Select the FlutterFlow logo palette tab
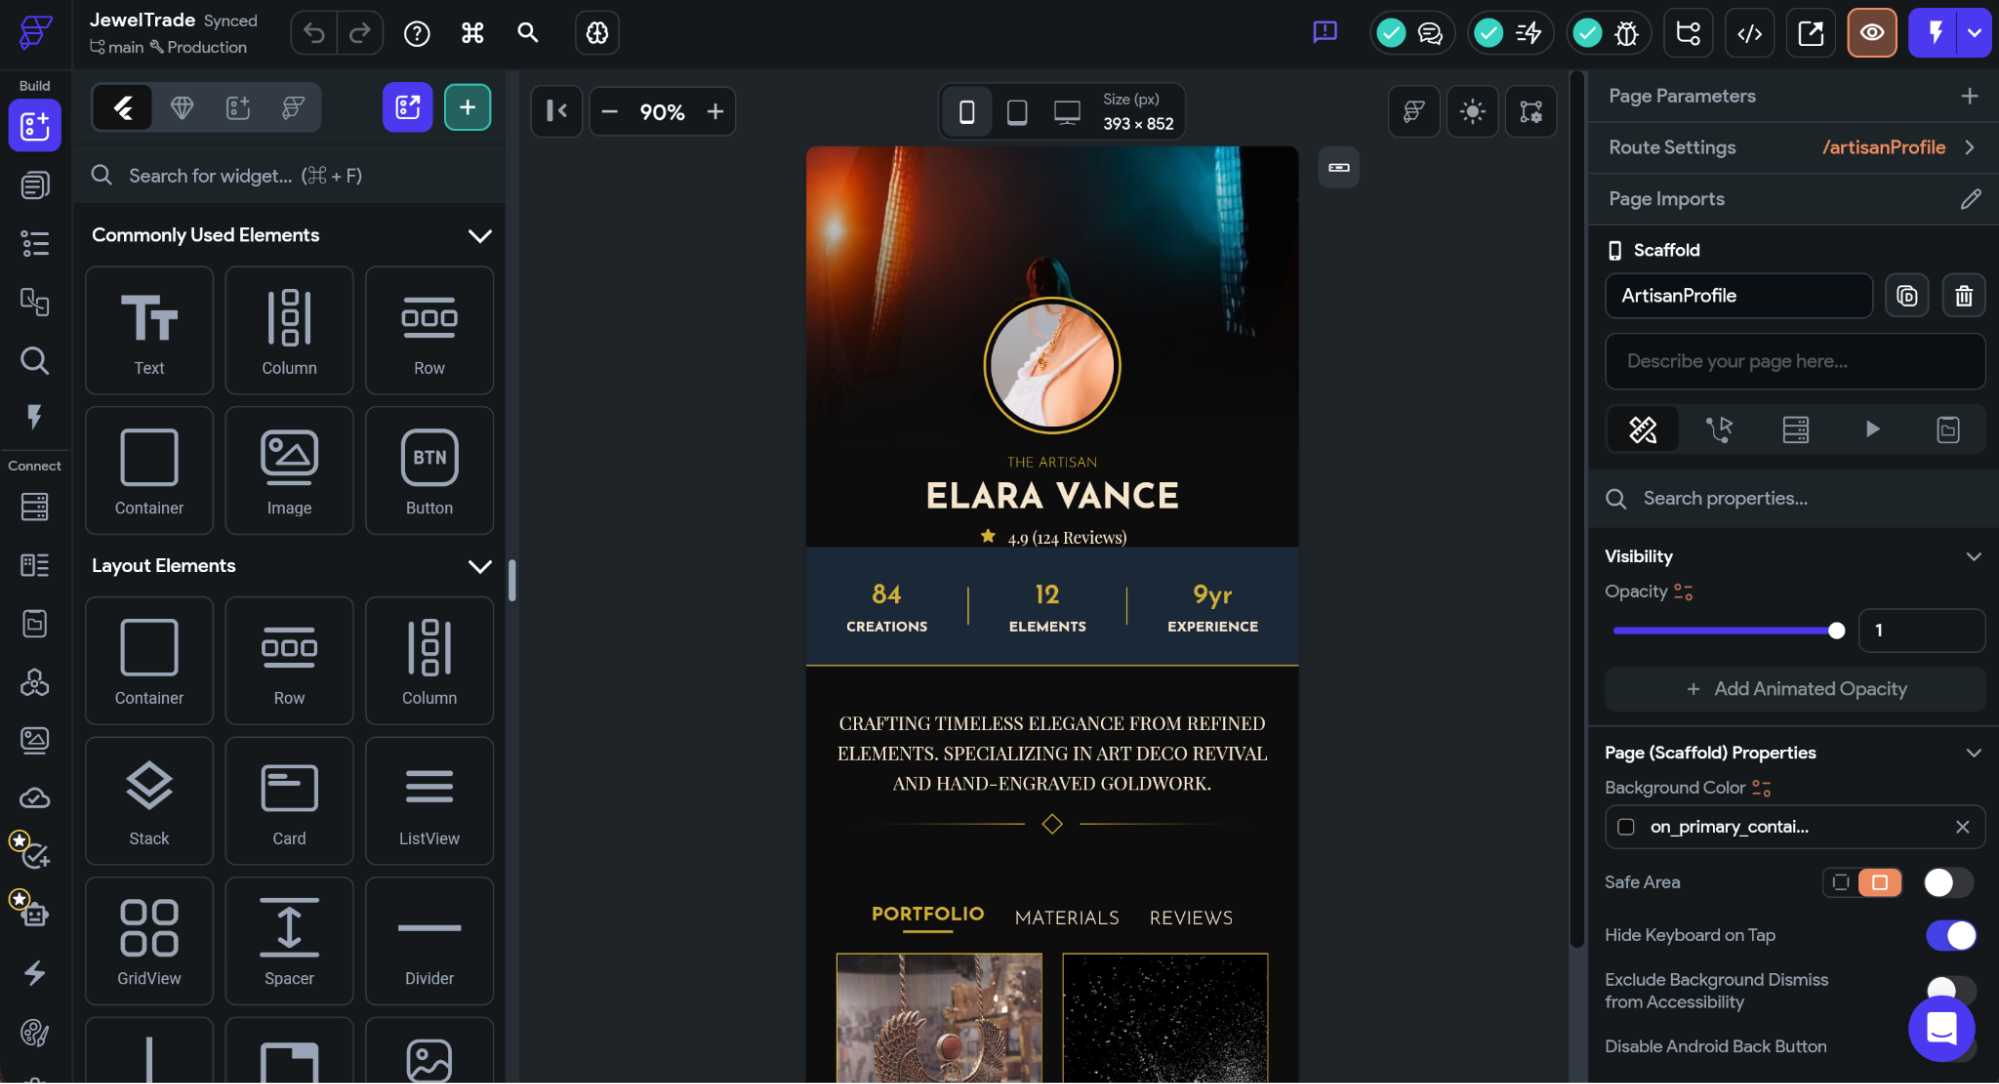Screen dimensions: 1999x1084 pyautogui.click(x=293, y=107)
